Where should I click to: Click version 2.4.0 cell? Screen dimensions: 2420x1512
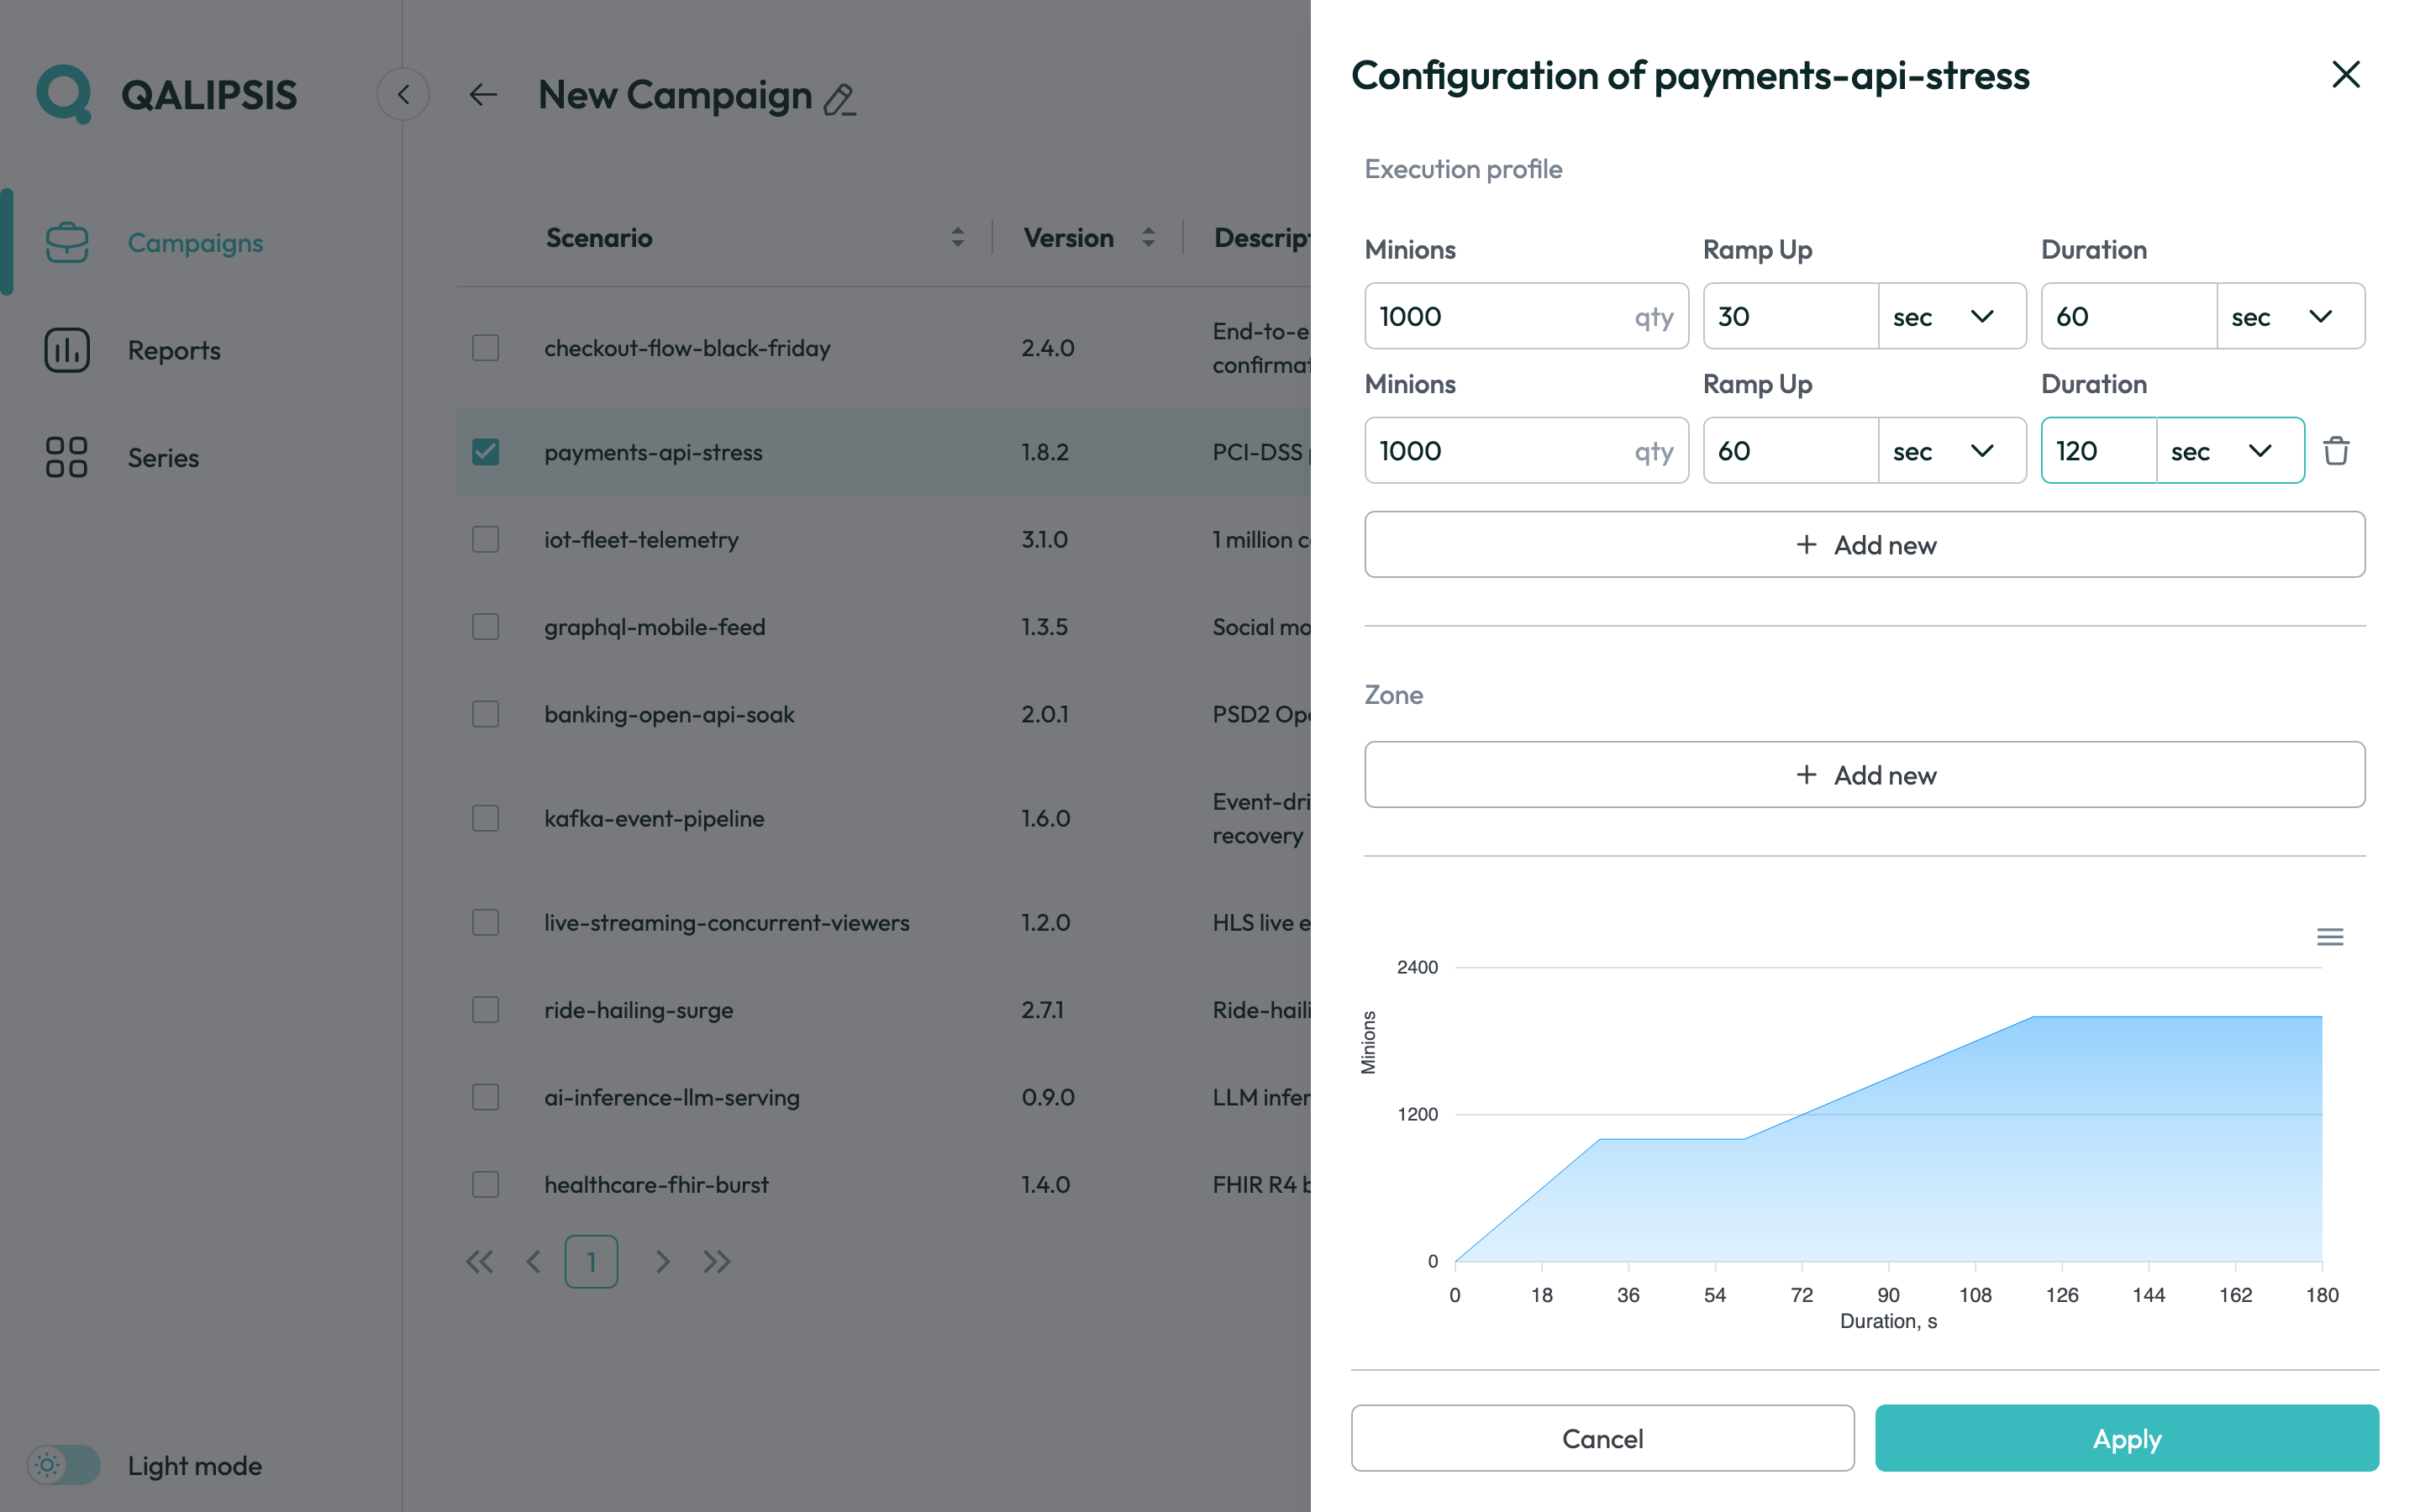tap(1047, 348)
